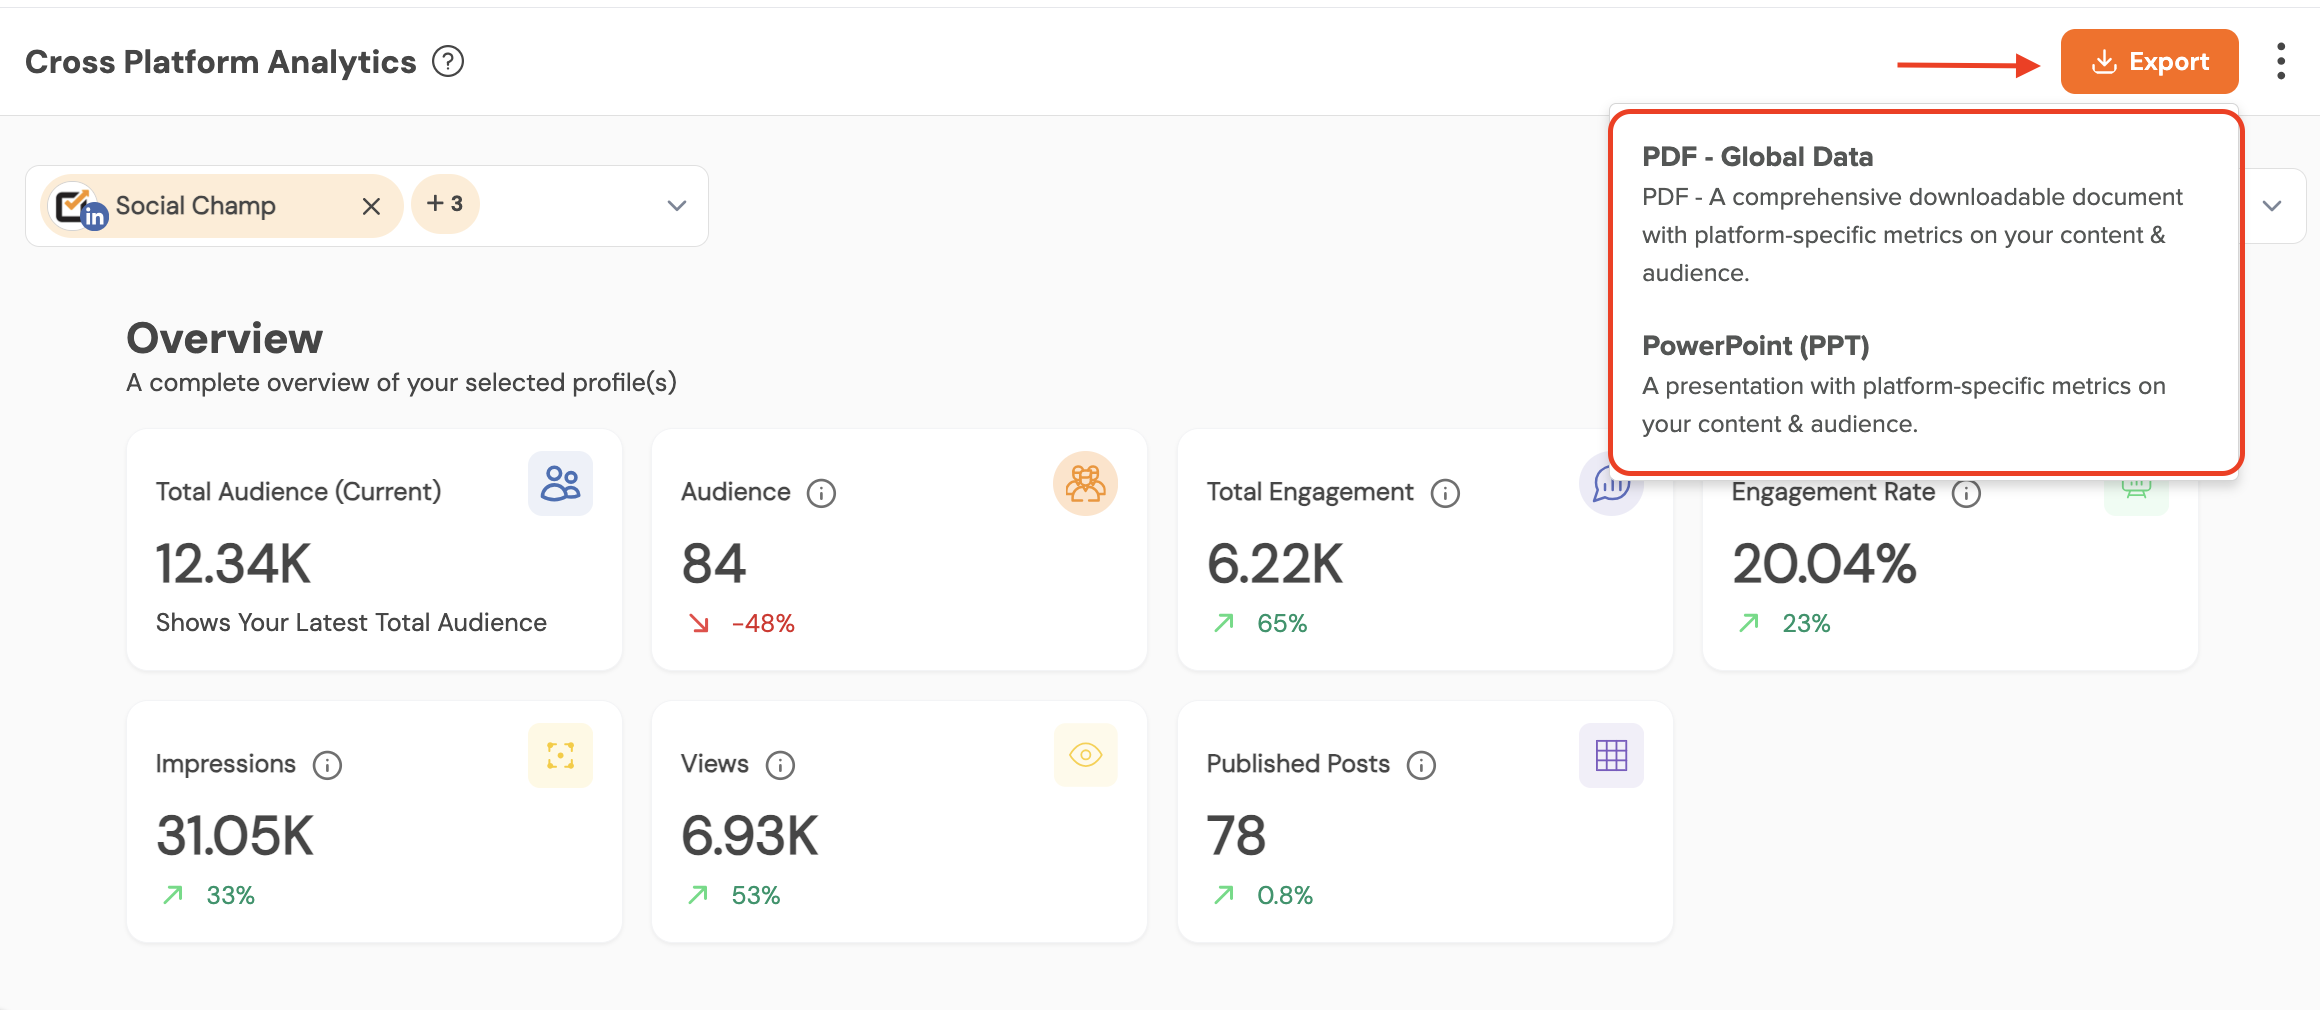This screenshot has width=2320, height=1010.
Task: Expand the profile selector dropdown
Action: pos(677,206)
